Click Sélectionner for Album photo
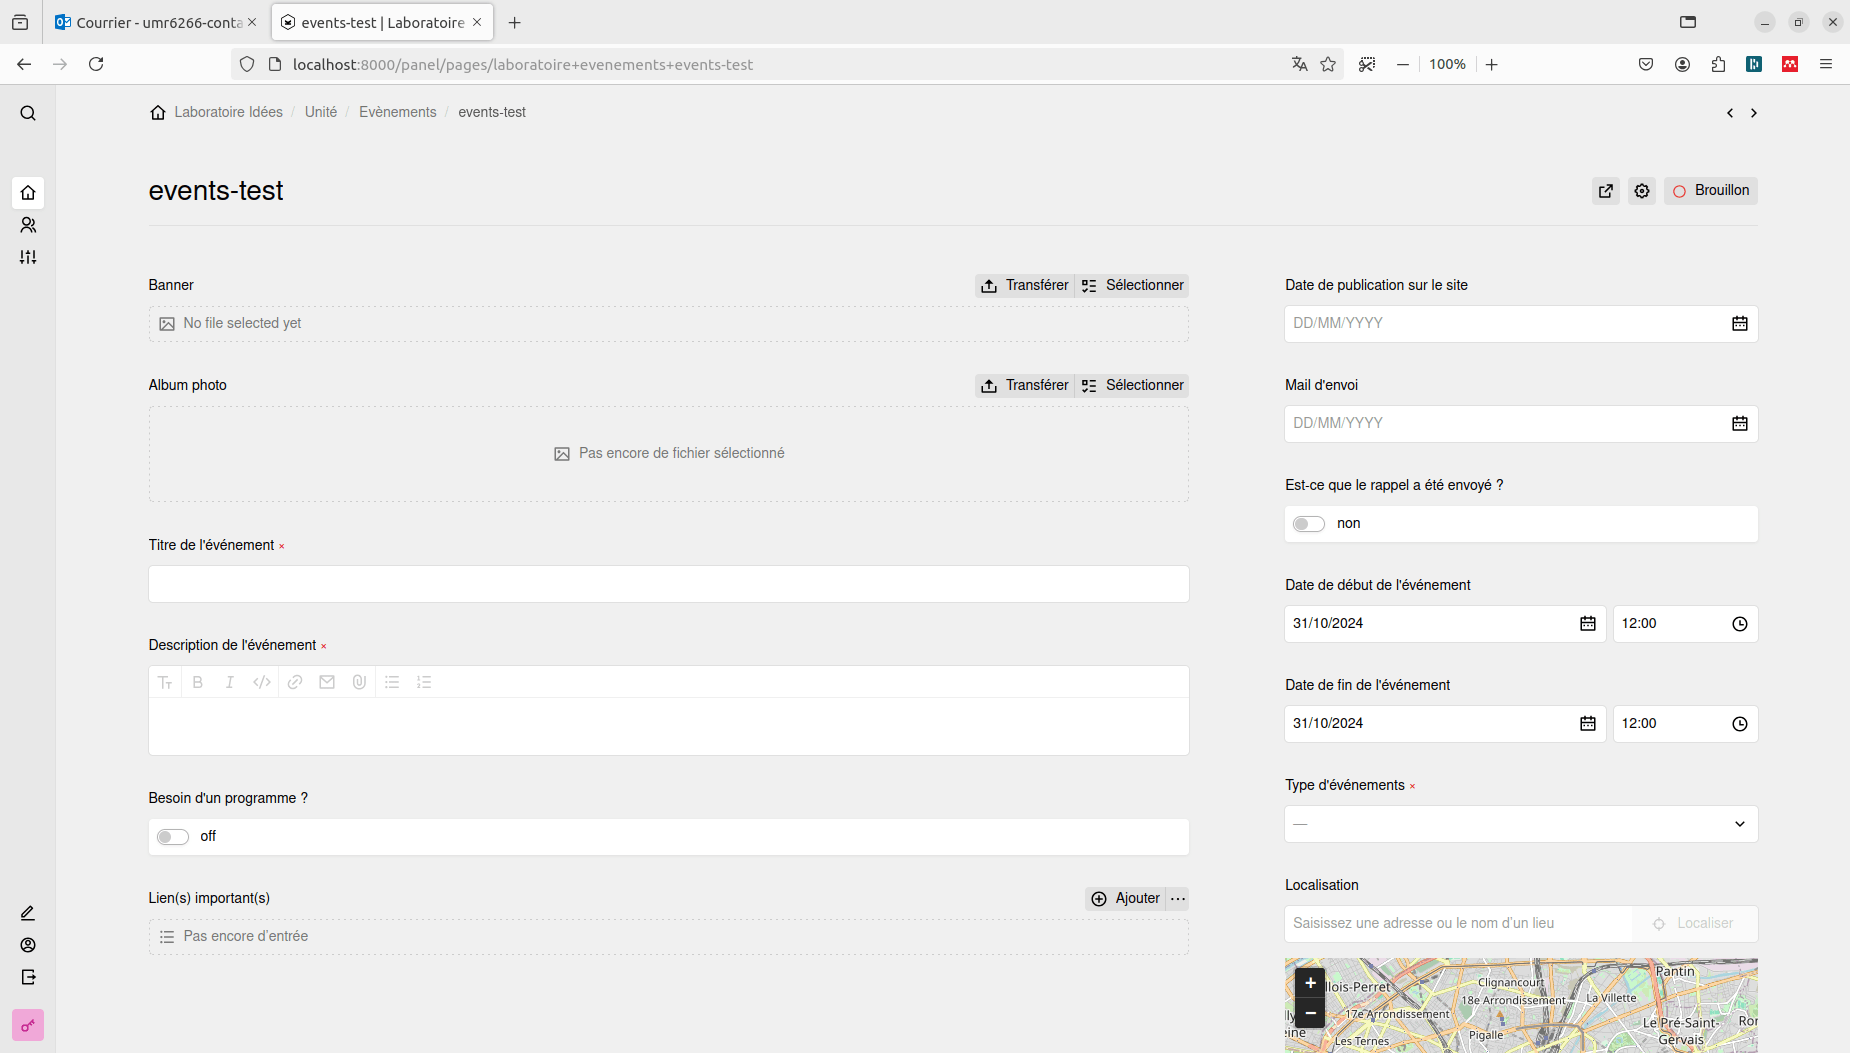The height and width of the screenshot is (1053, 1850). coord(1132,386)
